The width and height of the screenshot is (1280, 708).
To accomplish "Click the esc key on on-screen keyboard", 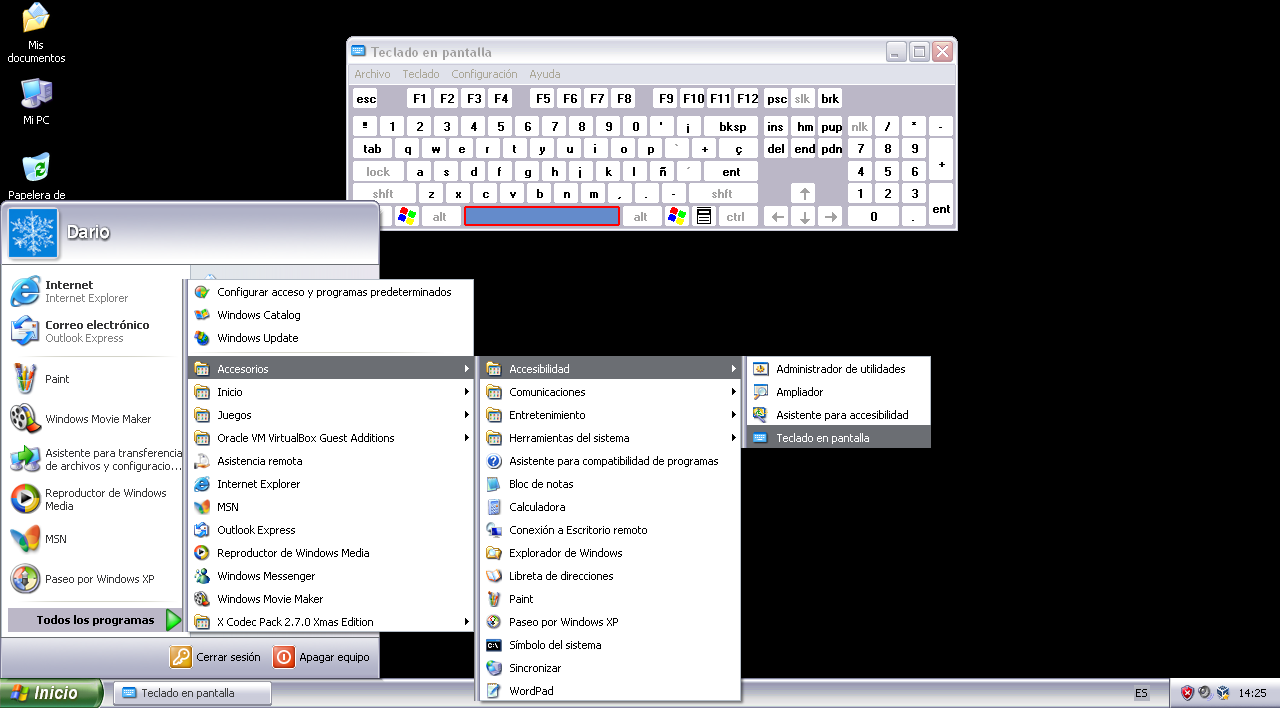I will pos(366,98).
